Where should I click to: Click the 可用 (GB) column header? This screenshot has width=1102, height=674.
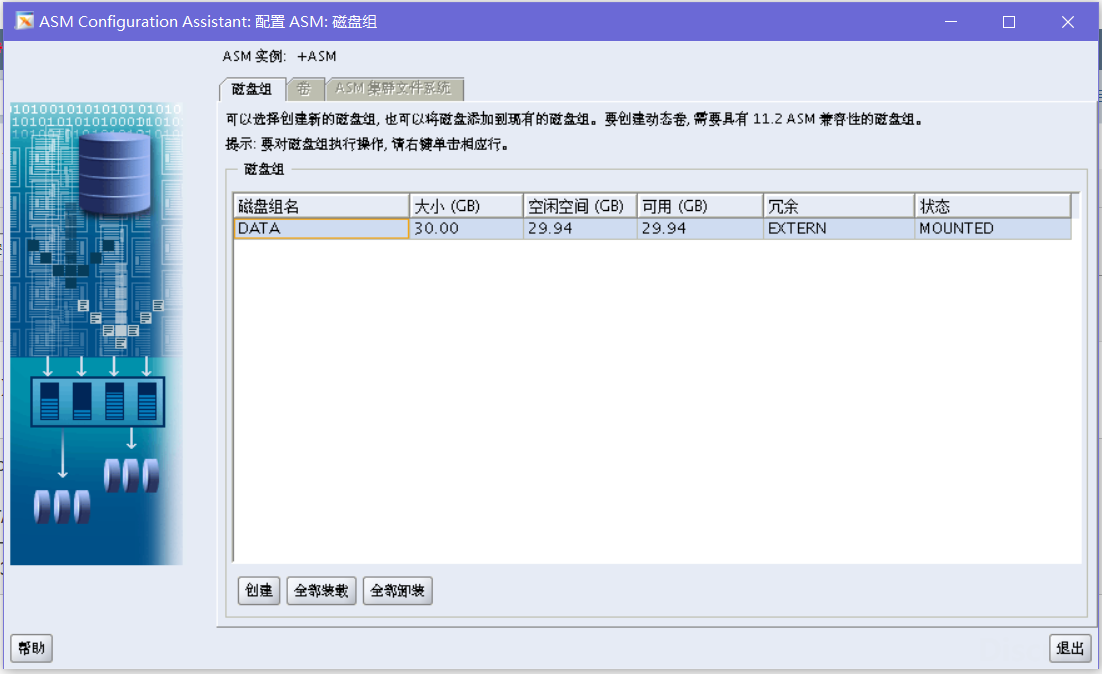(700, 206)
